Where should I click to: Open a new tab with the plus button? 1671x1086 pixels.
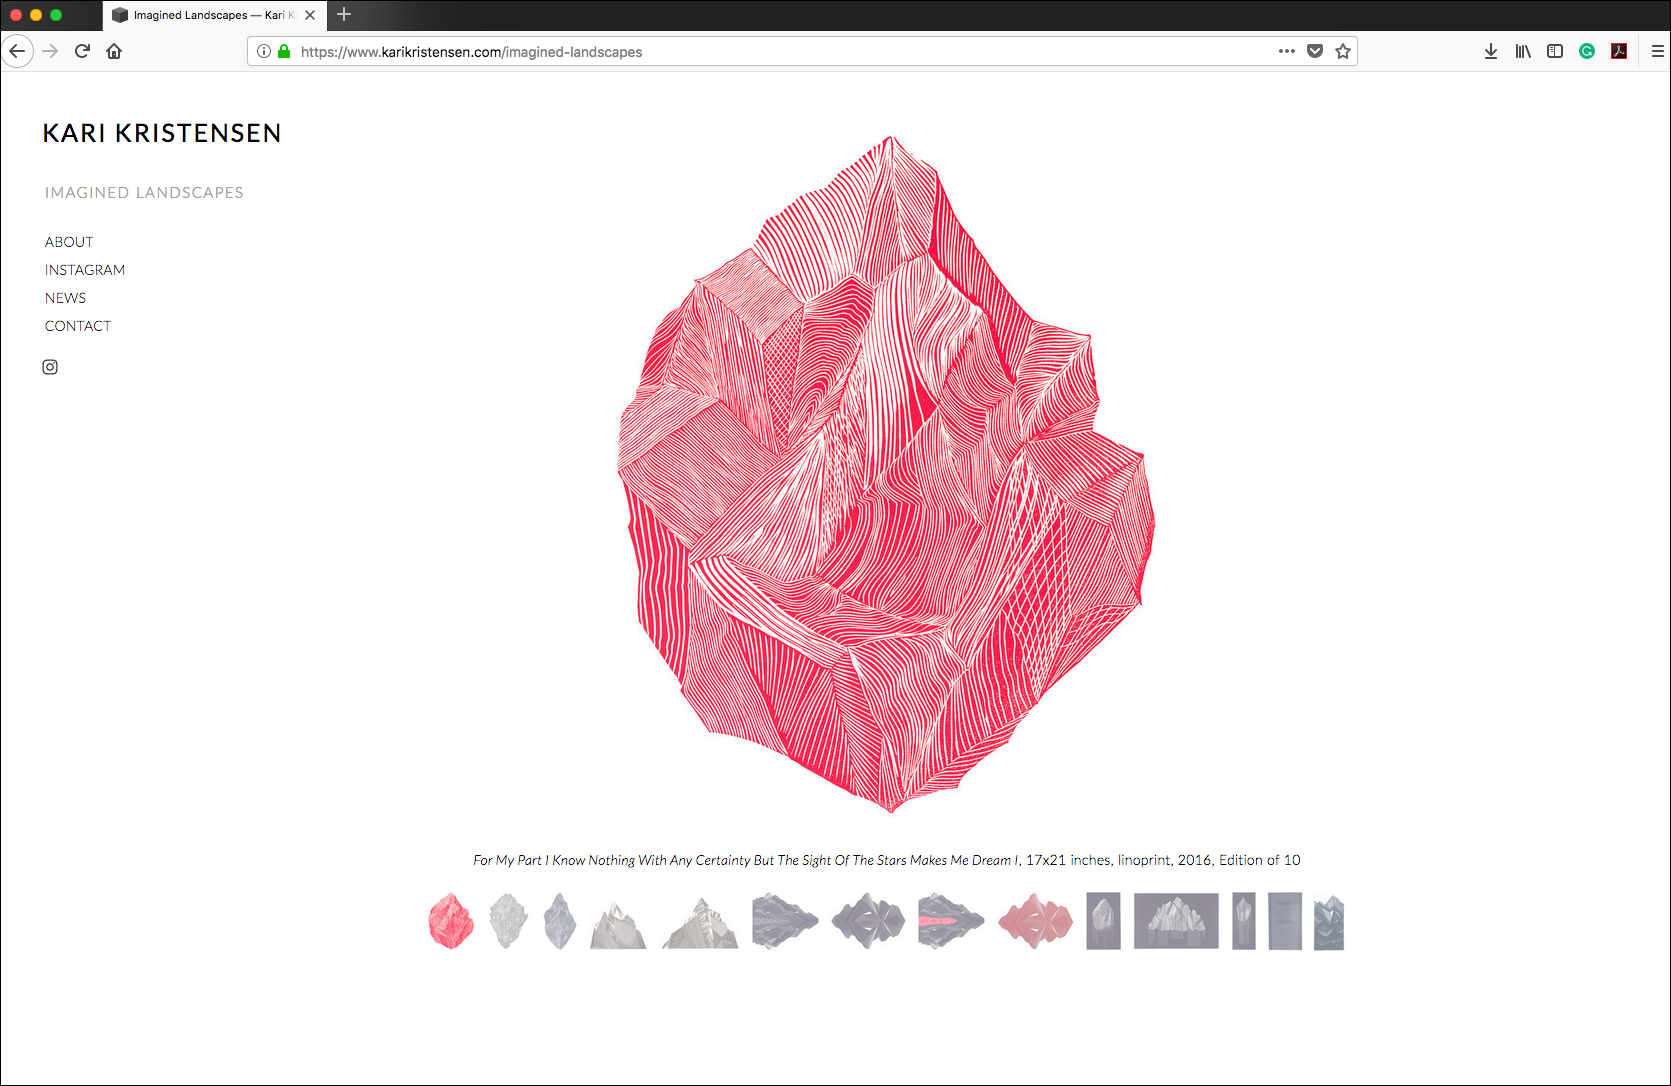(344, 15)
